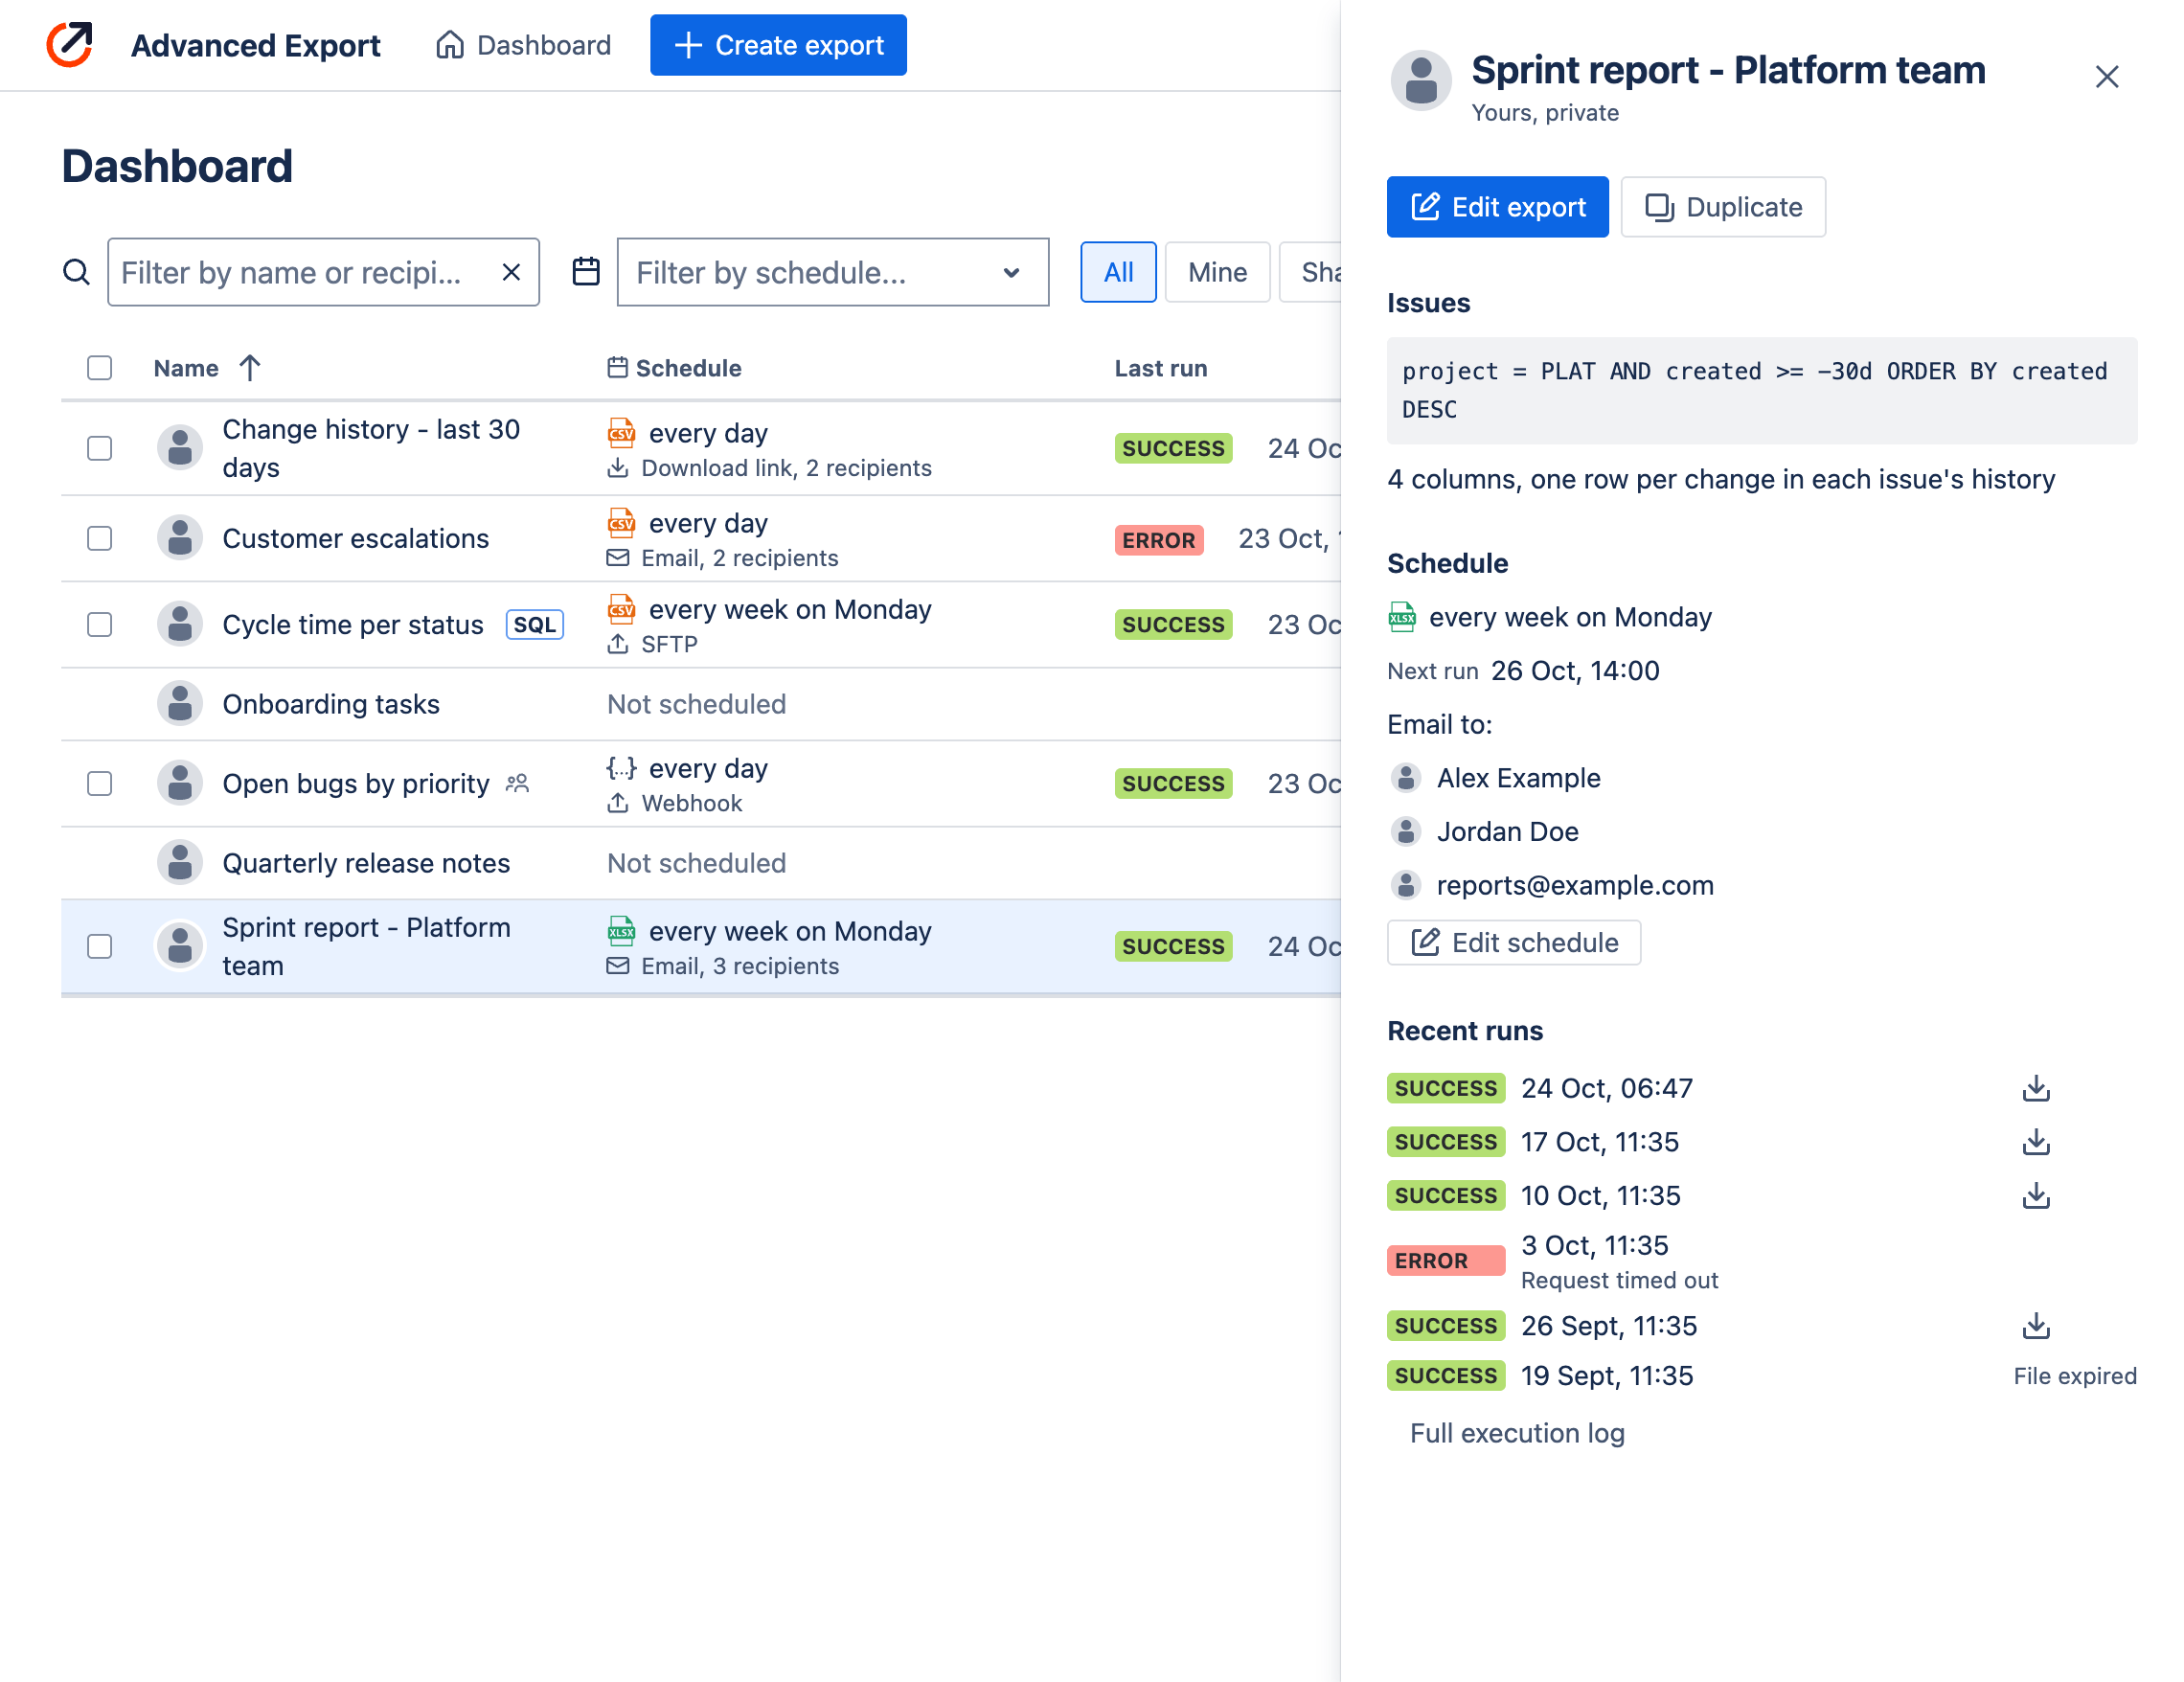This screenshot has height=1682, width=2184.
Task: Select the Mine filter tab
Action: pos(1217,272)
